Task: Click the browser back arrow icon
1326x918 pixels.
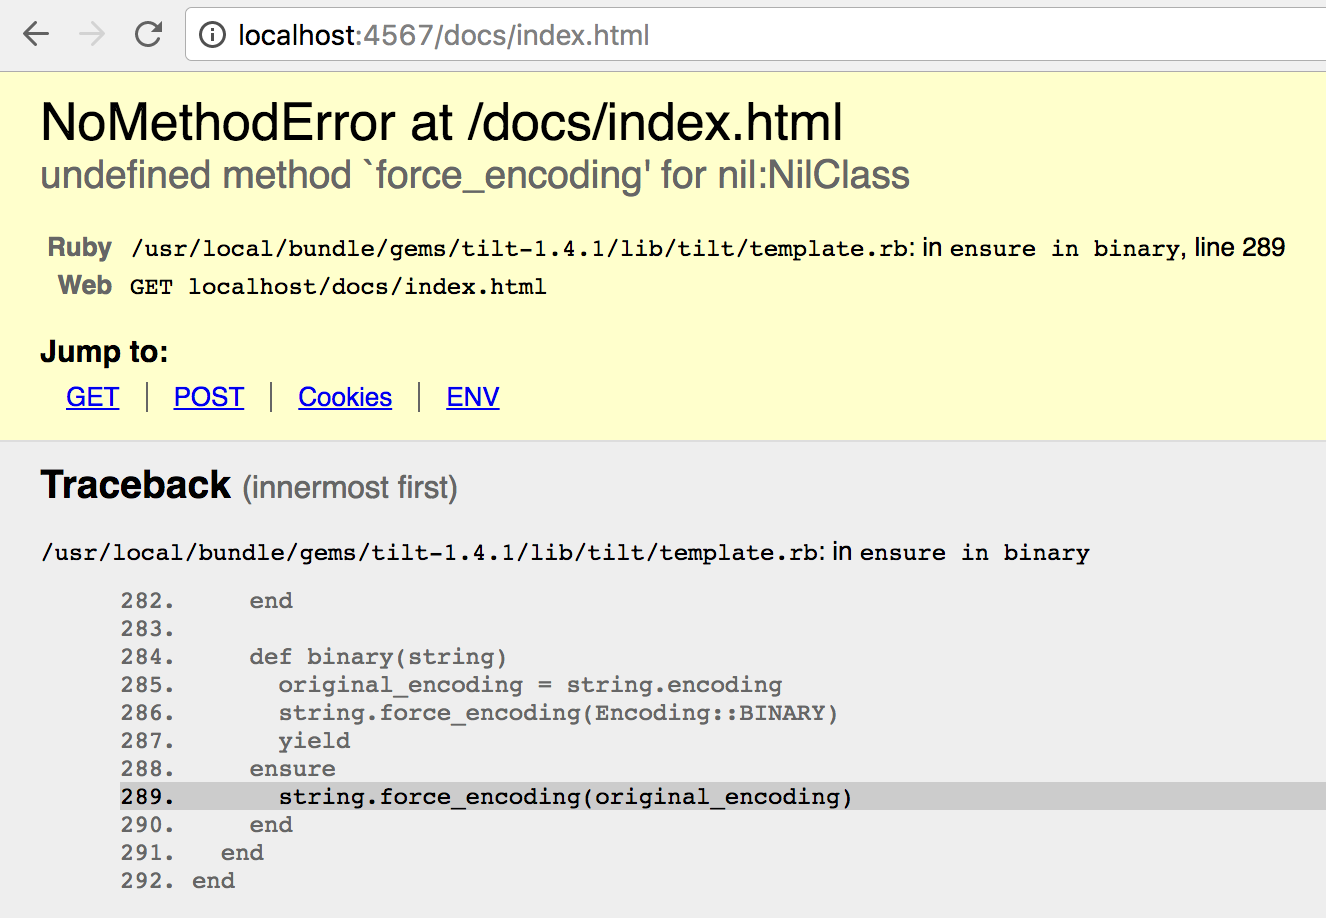Action: tap(36, 33)
